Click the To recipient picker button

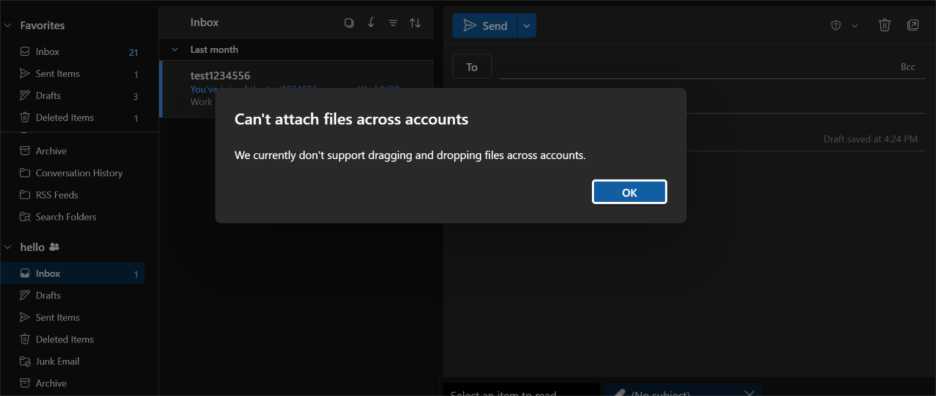coord(472,67)
